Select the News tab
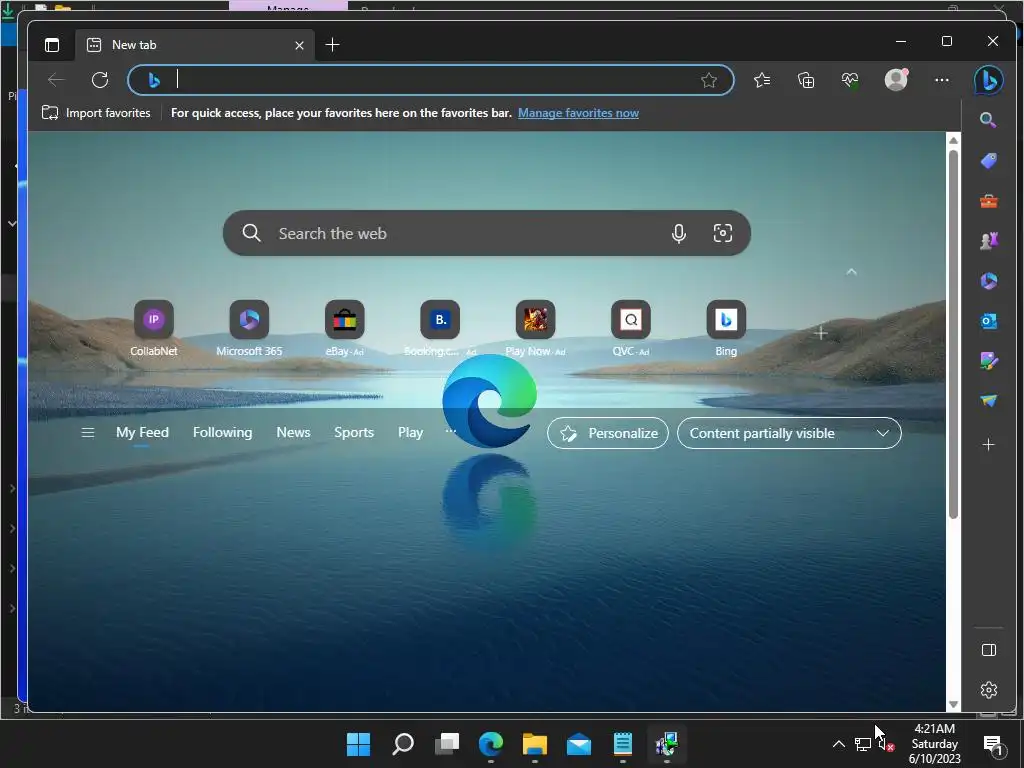Image resolution: width=1024 pixels, height=768 pixels. [293, 432]
